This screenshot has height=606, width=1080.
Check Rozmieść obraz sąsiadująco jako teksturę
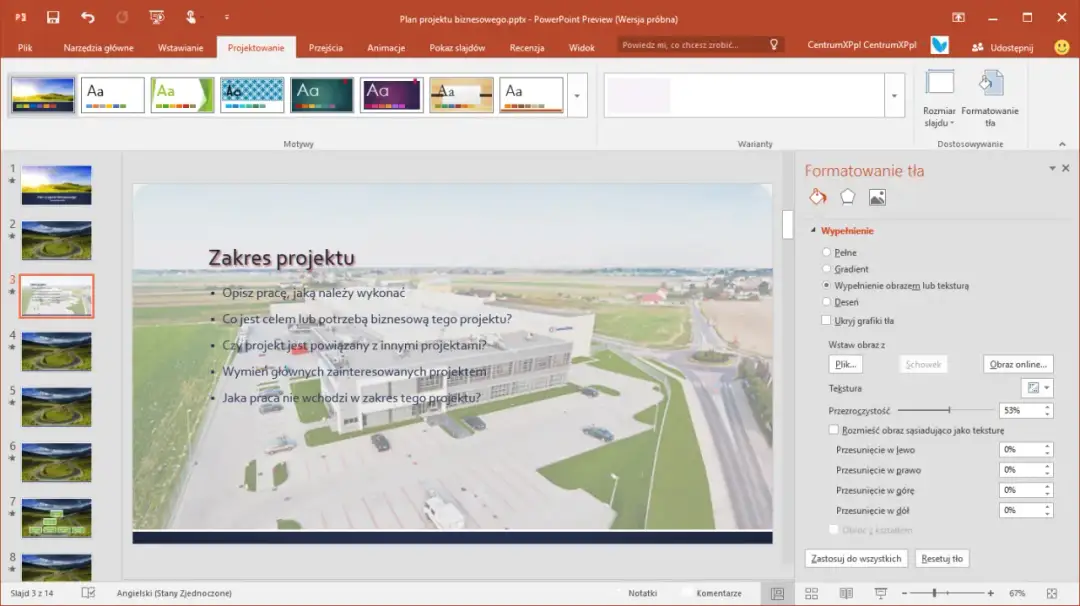834,428
